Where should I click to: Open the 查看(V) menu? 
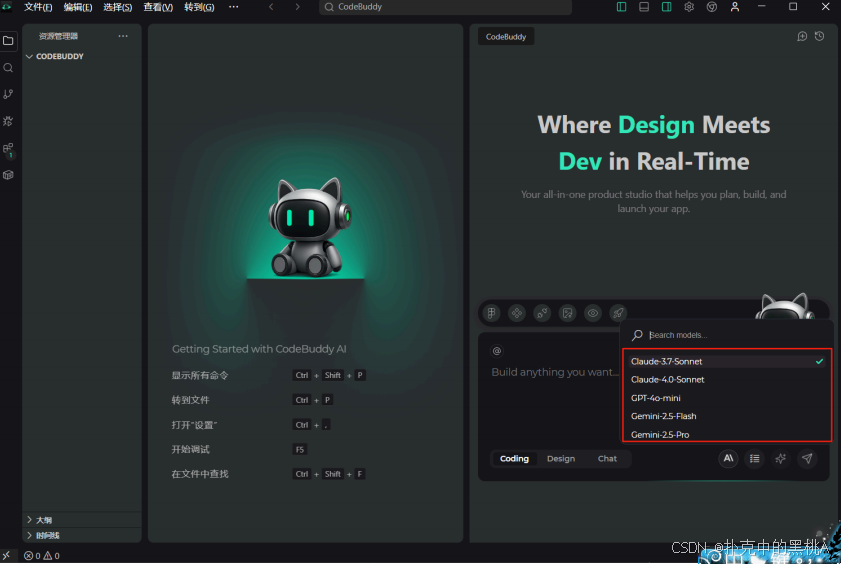pyautogui.click(x=158, y=7)
